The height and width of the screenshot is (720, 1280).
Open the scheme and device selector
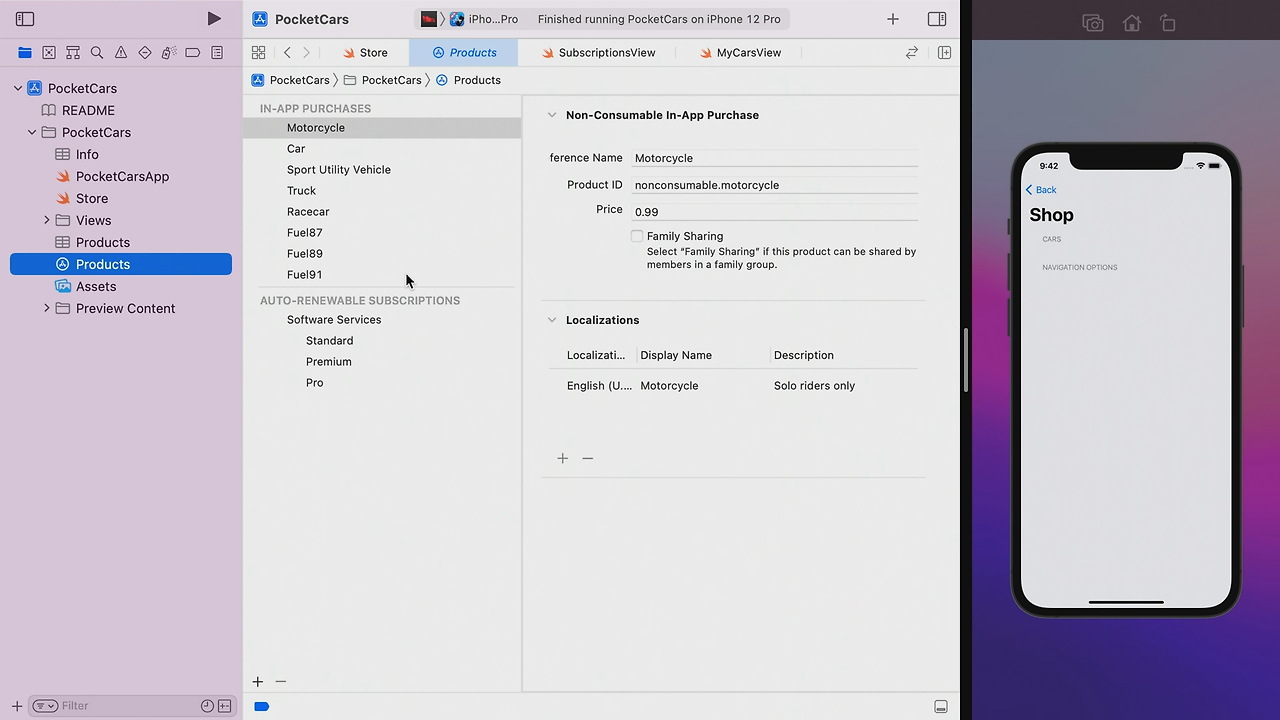469,19
